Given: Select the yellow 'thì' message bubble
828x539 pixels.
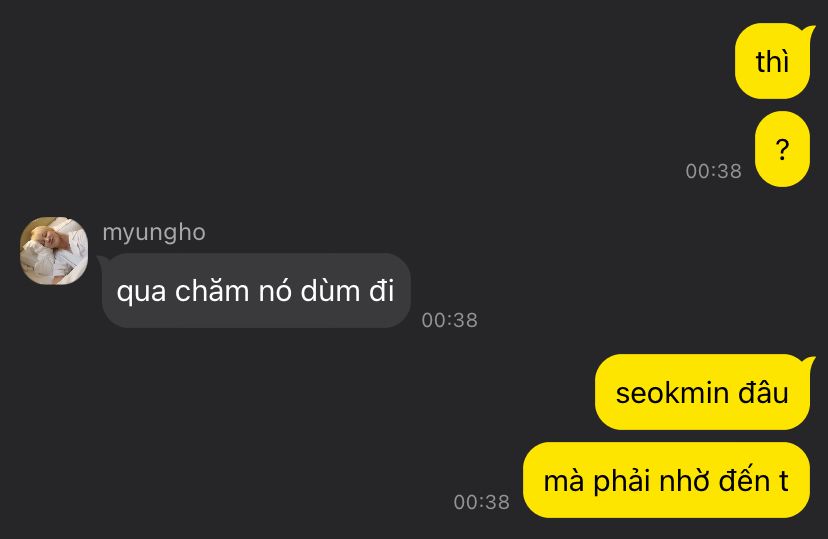Looking at the screenshot, I should [x=772, y=61].
